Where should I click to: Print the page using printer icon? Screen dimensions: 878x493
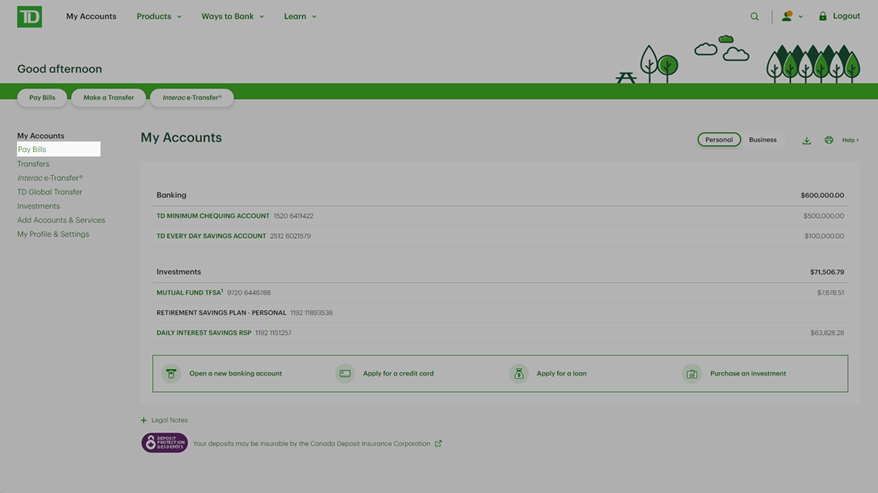point(829,140)
